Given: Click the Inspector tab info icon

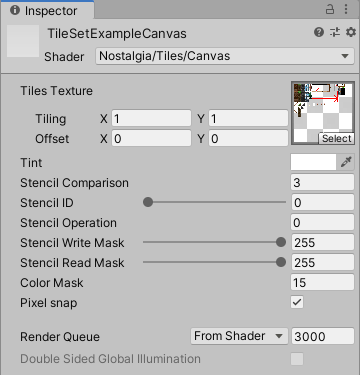Looking at the screenshot, I should pyautogui.click(x=15, y=10).
